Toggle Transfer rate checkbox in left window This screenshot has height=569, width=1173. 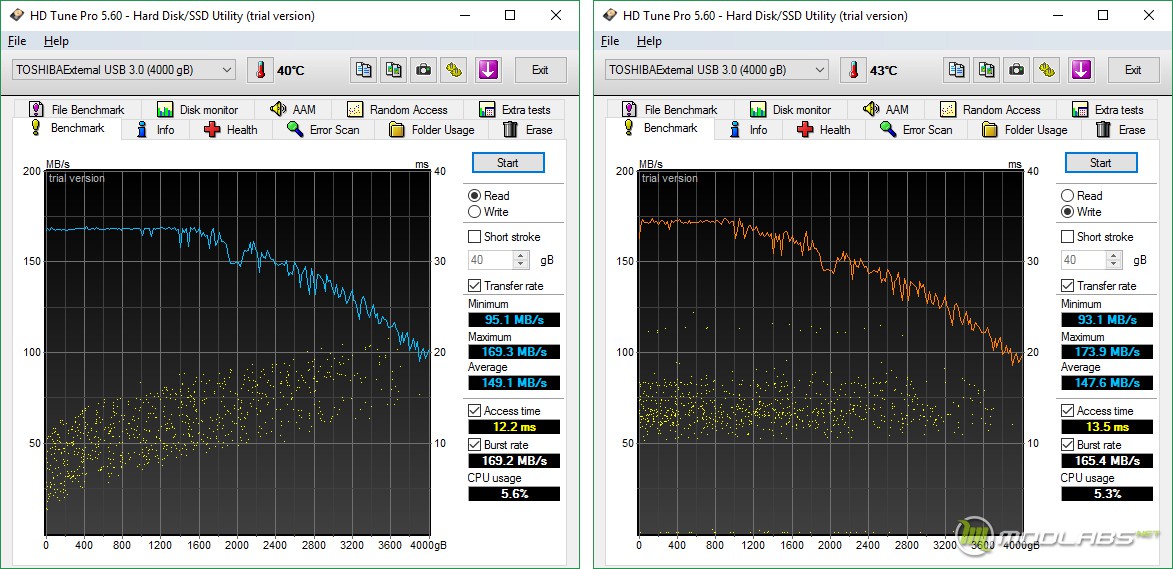point(474,286)
